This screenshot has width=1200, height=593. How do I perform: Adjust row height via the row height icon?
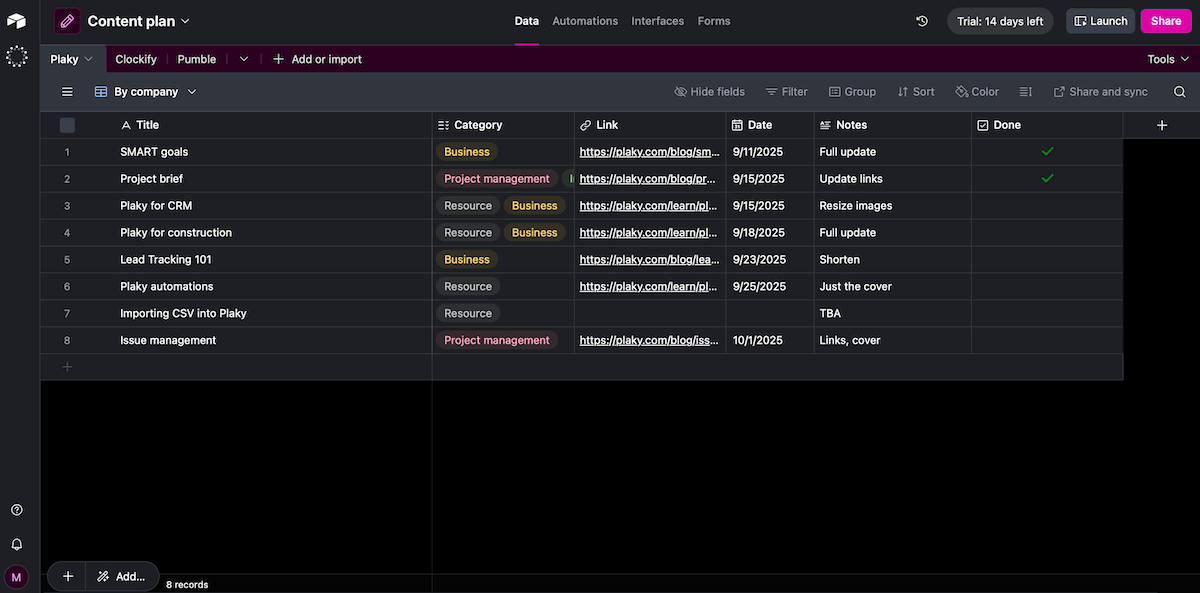point(1024,91)
